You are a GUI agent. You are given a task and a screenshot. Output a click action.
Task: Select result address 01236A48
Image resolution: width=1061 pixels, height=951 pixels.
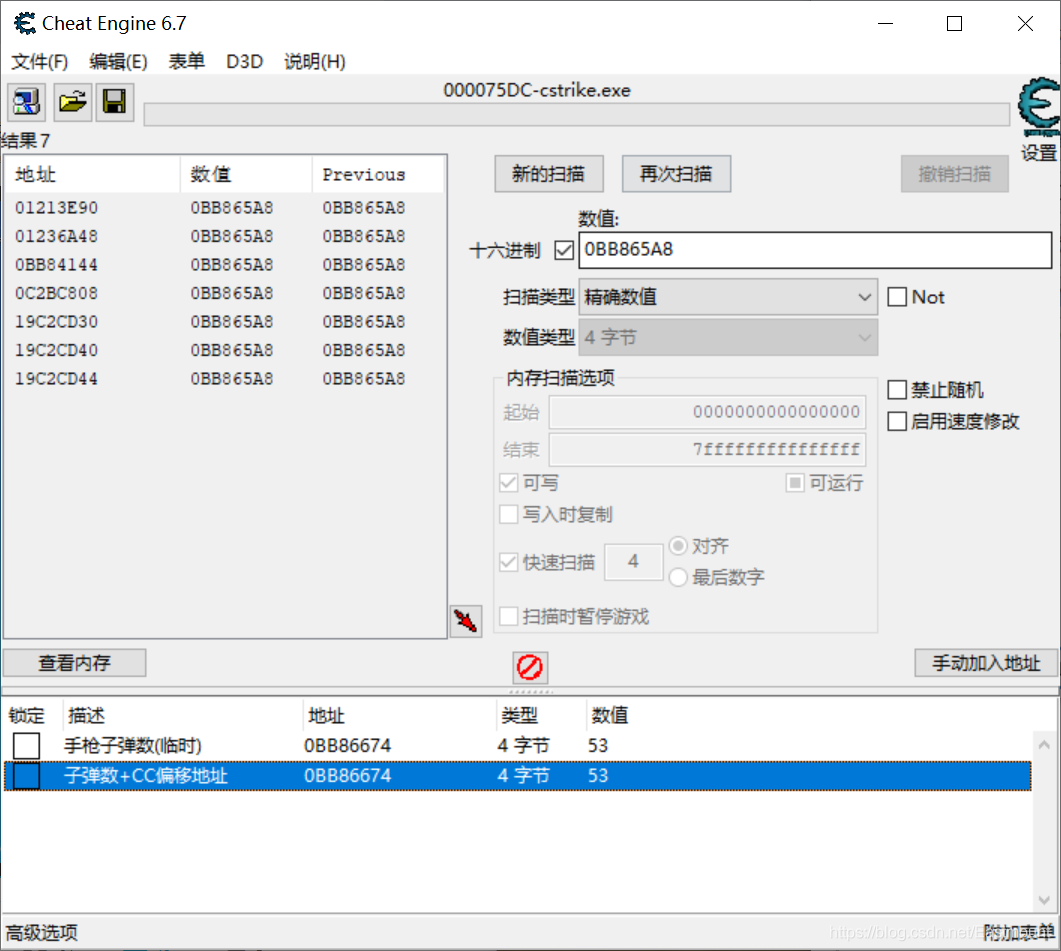tap(57, 236)
